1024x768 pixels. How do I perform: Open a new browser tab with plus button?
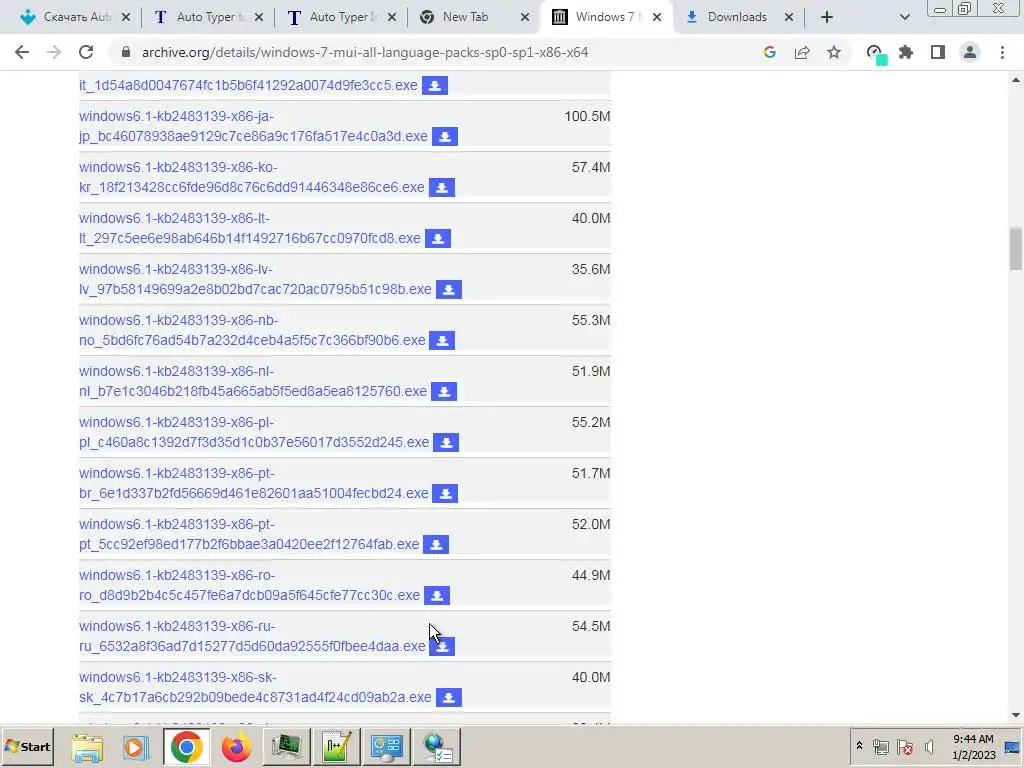tap(827, 18)
